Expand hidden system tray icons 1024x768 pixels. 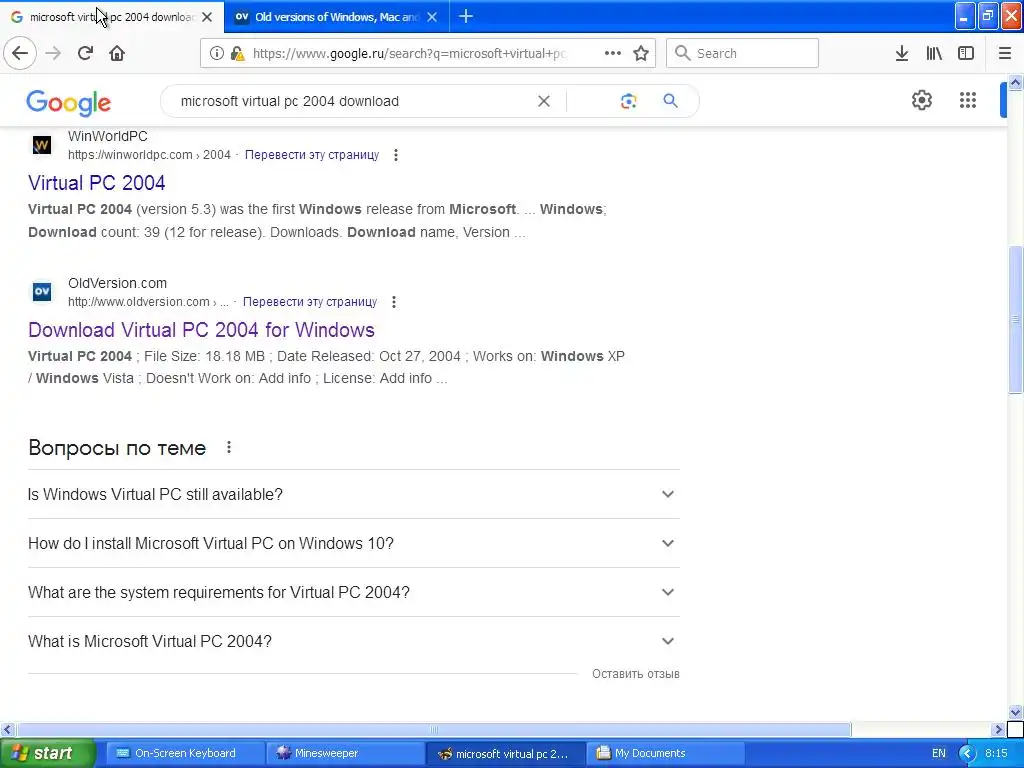point(967,753)
